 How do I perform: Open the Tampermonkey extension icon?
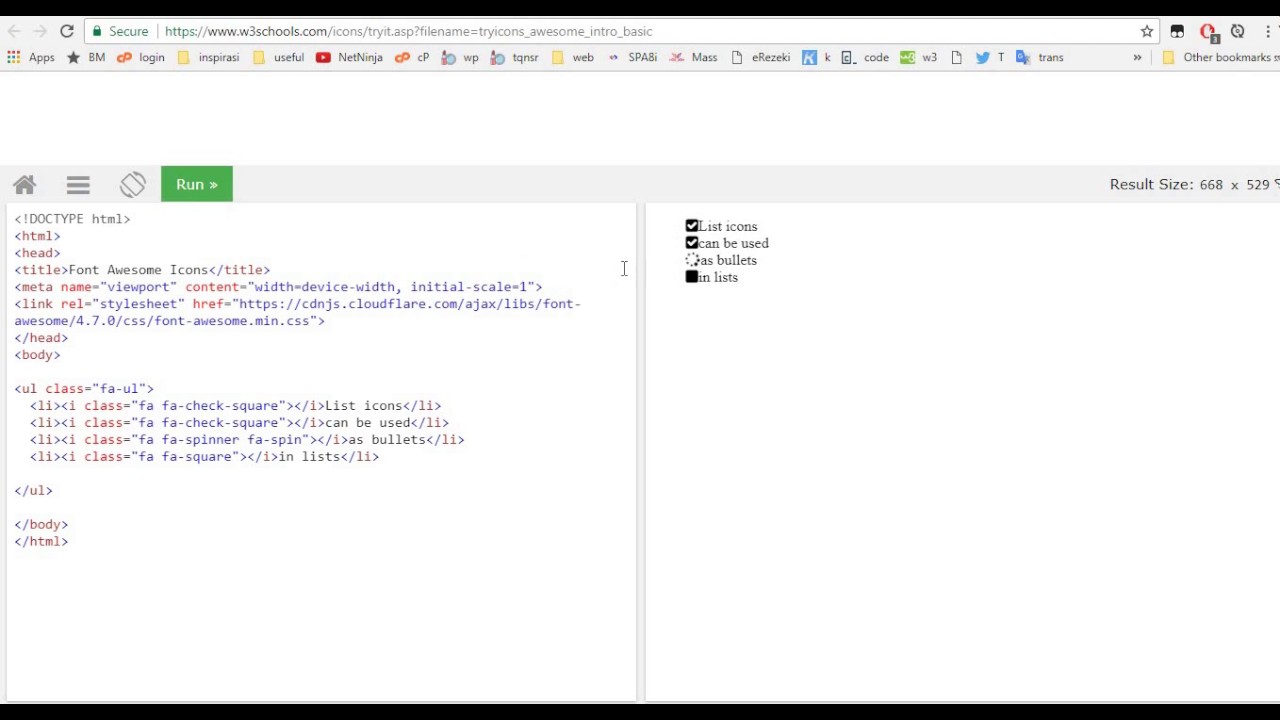[1177, 32]
